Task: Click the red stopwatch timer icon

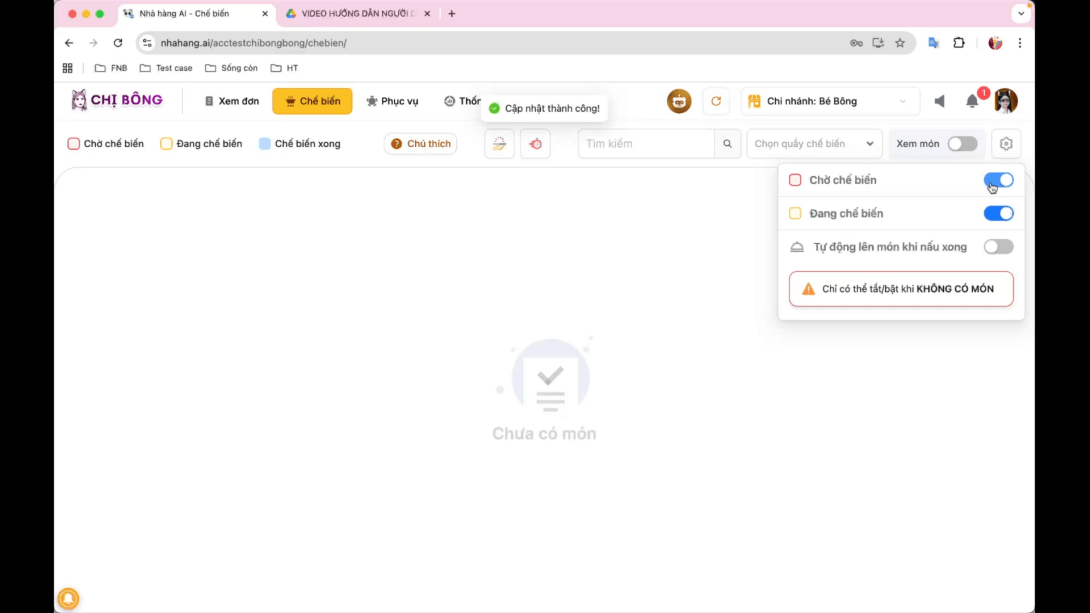Action: click(535, 144)
